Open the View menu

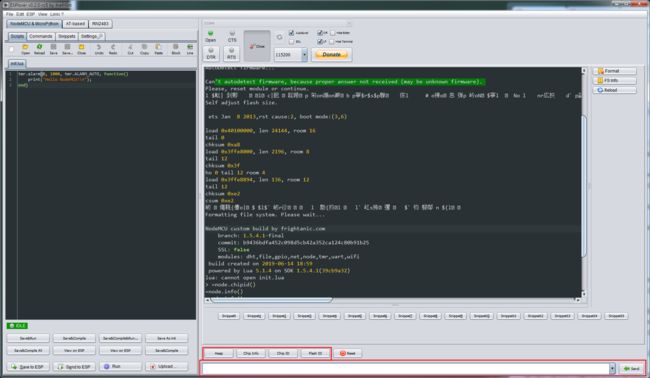click(x=43, y=14)
